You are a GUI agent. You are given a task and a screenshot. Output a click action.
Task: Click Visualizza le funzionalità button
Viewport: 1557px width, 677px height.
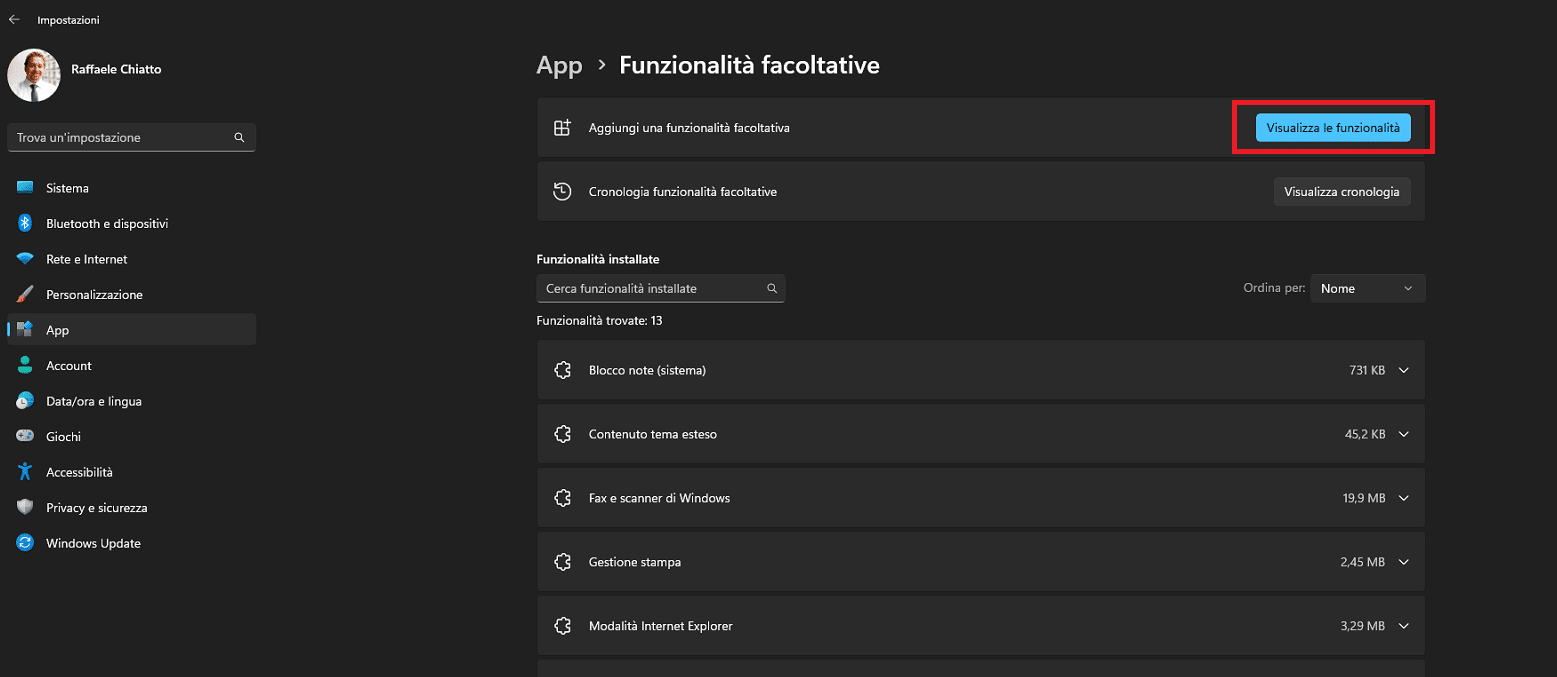pyautogui.click(x=1333, y=128)
